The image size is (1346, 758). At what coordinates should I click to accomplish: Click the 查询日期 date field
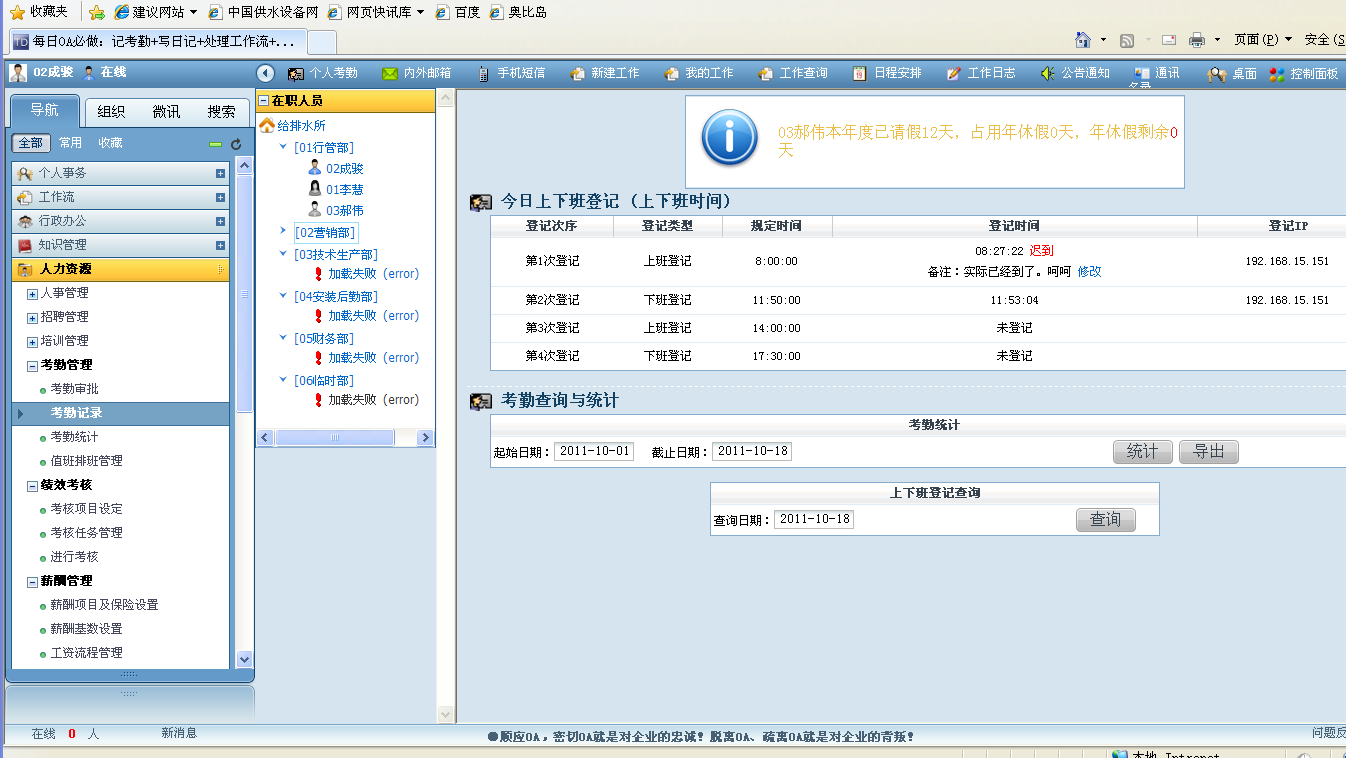pyautogui.click(x=814, y=519)
